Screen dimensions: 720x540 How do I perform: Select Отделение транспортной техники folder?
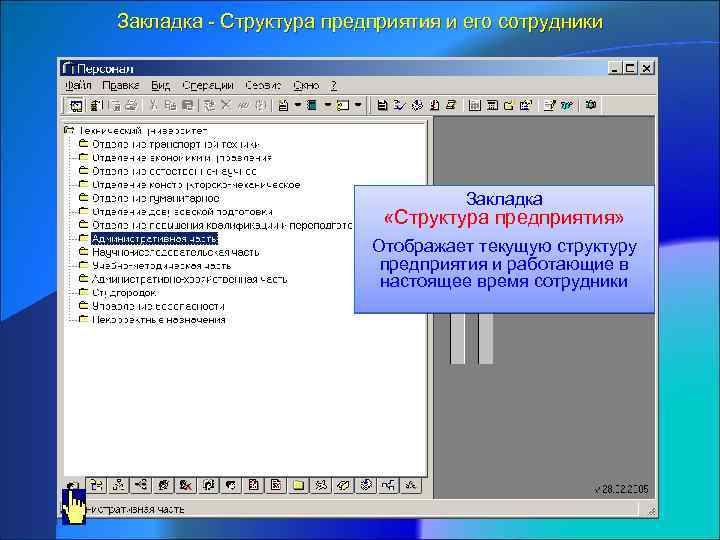tap(176, 144)
